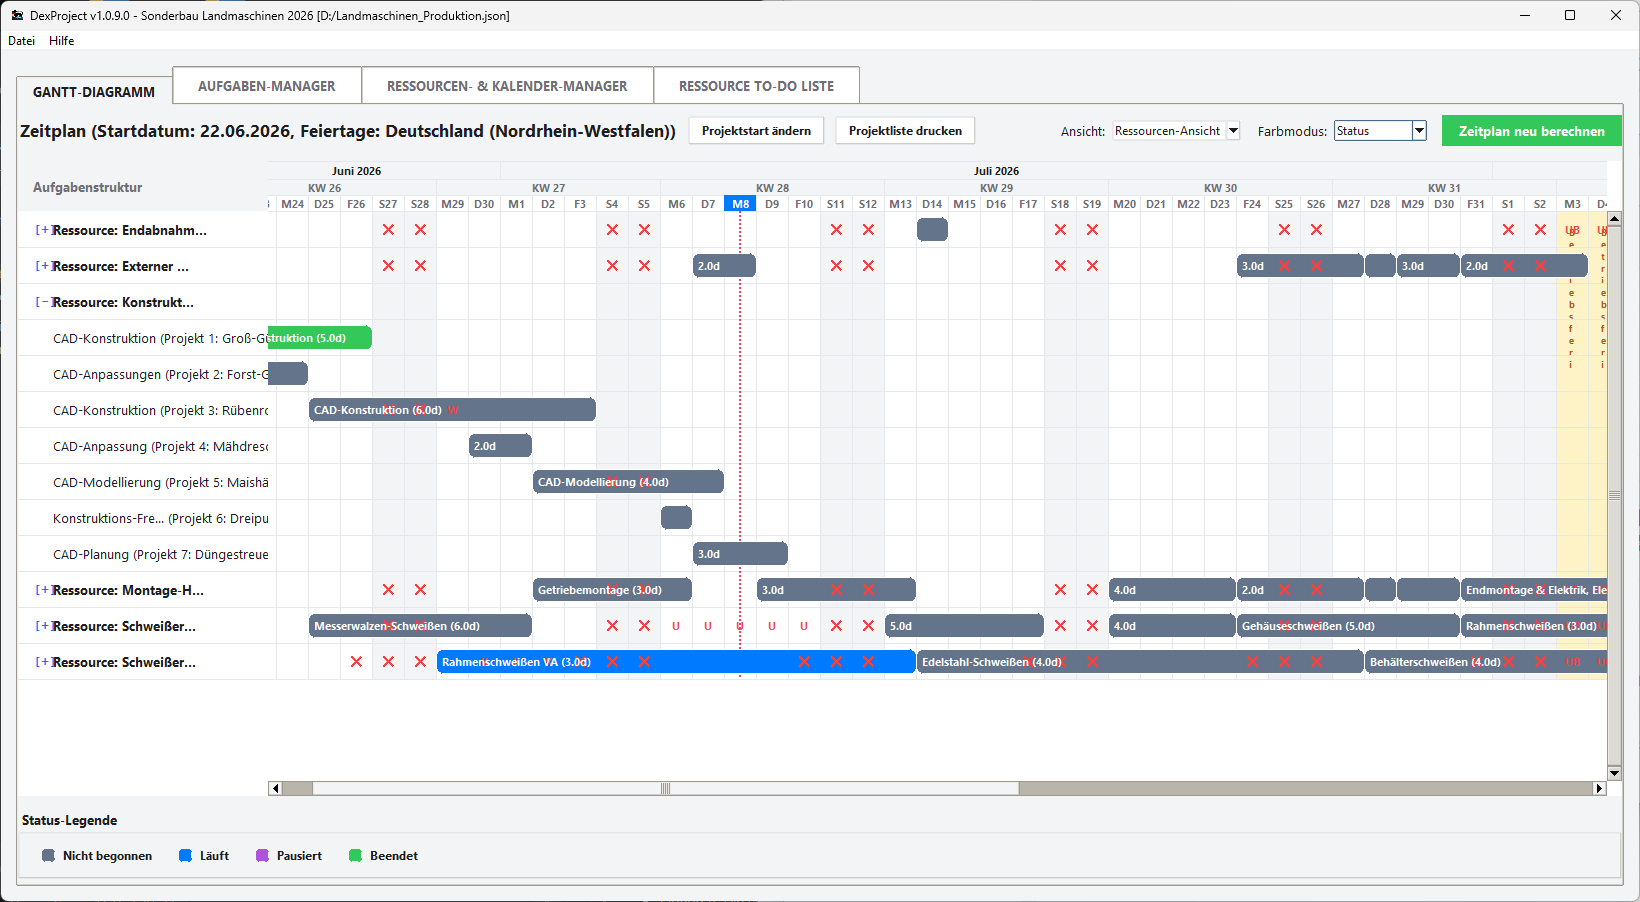
Task: Click the blue Läuft legend swatch
Action: pyautogui.click(x=185, y=856)
